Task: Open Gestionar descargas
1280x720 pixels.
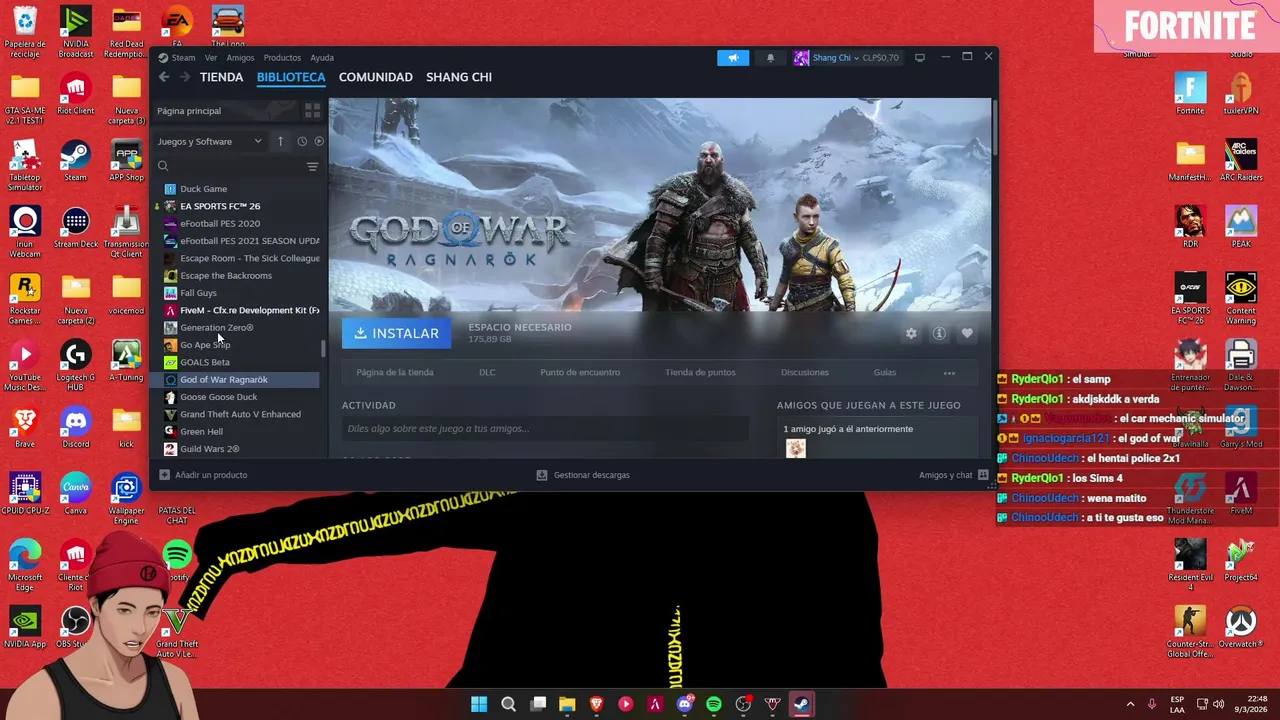Action: click(583, 475)
